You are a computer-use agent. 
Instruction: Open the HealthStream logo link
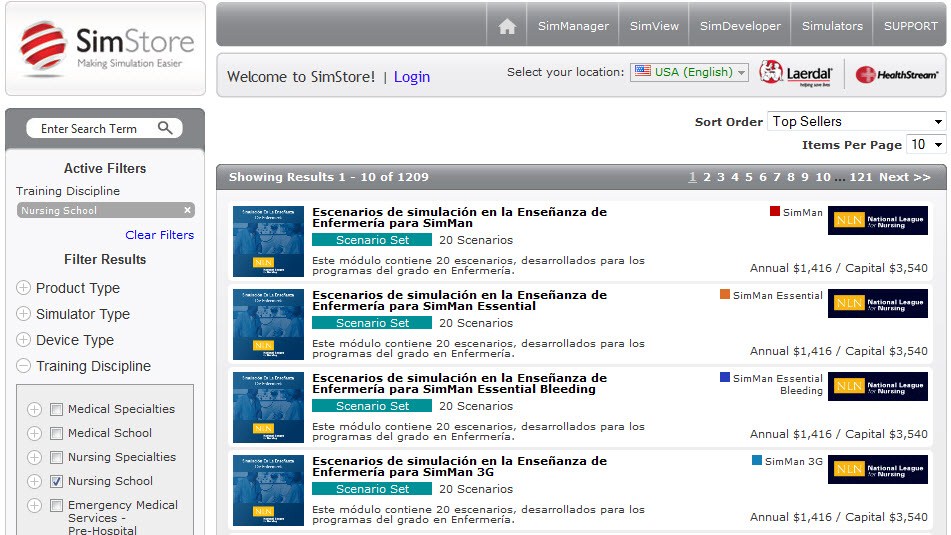(896, 75)
